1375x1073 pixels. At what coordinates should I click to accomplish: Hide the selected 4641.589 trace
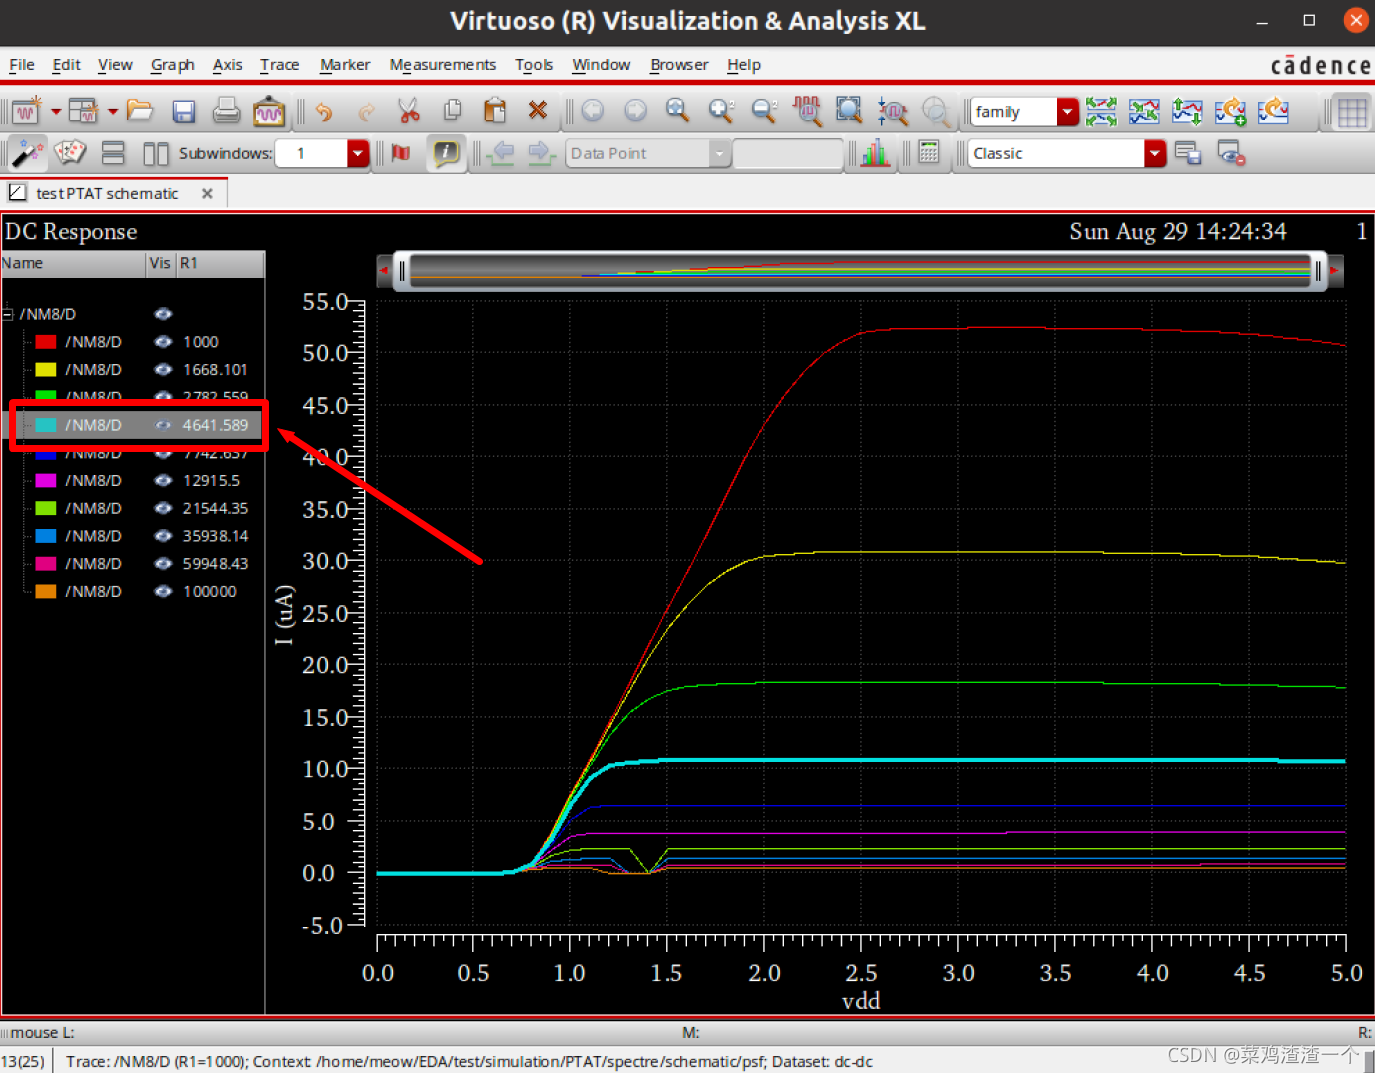163,425
